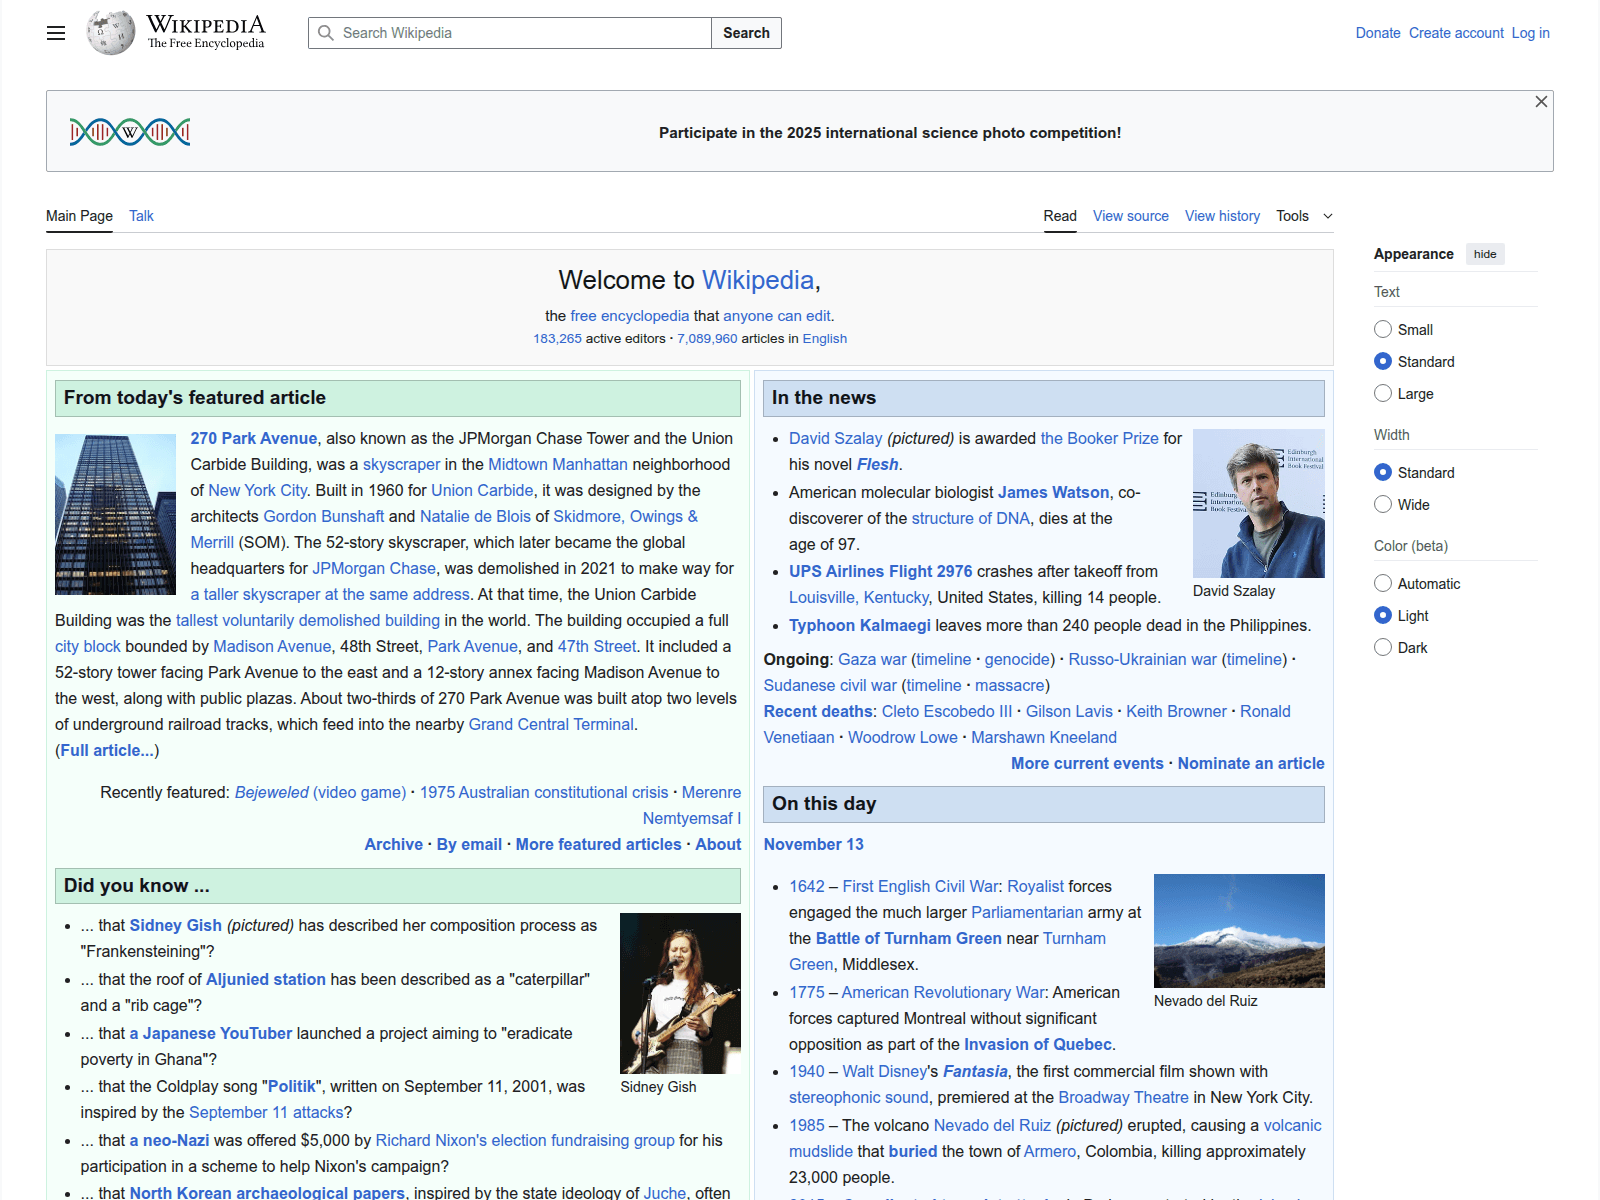The height and width of the screenshot is (1200, 1600).
Task: Open the Talk tab
Action: point(141,216)
